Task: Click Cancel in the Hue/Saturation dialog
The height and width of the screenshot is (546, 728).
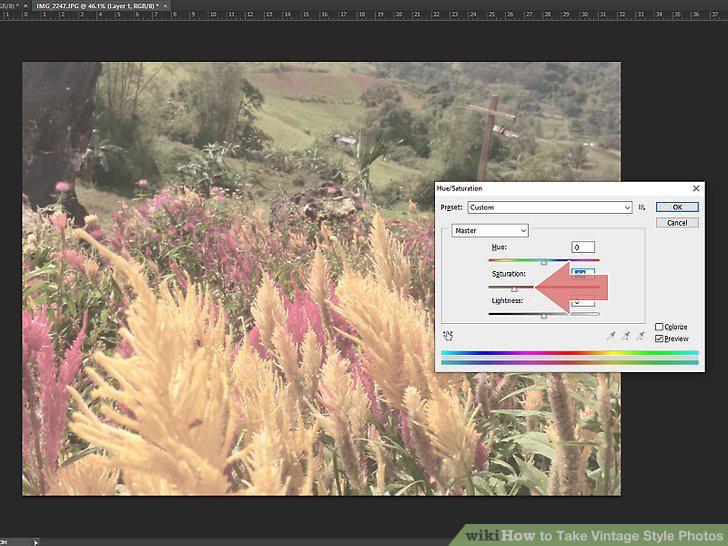Action: (x=677, y=223)
